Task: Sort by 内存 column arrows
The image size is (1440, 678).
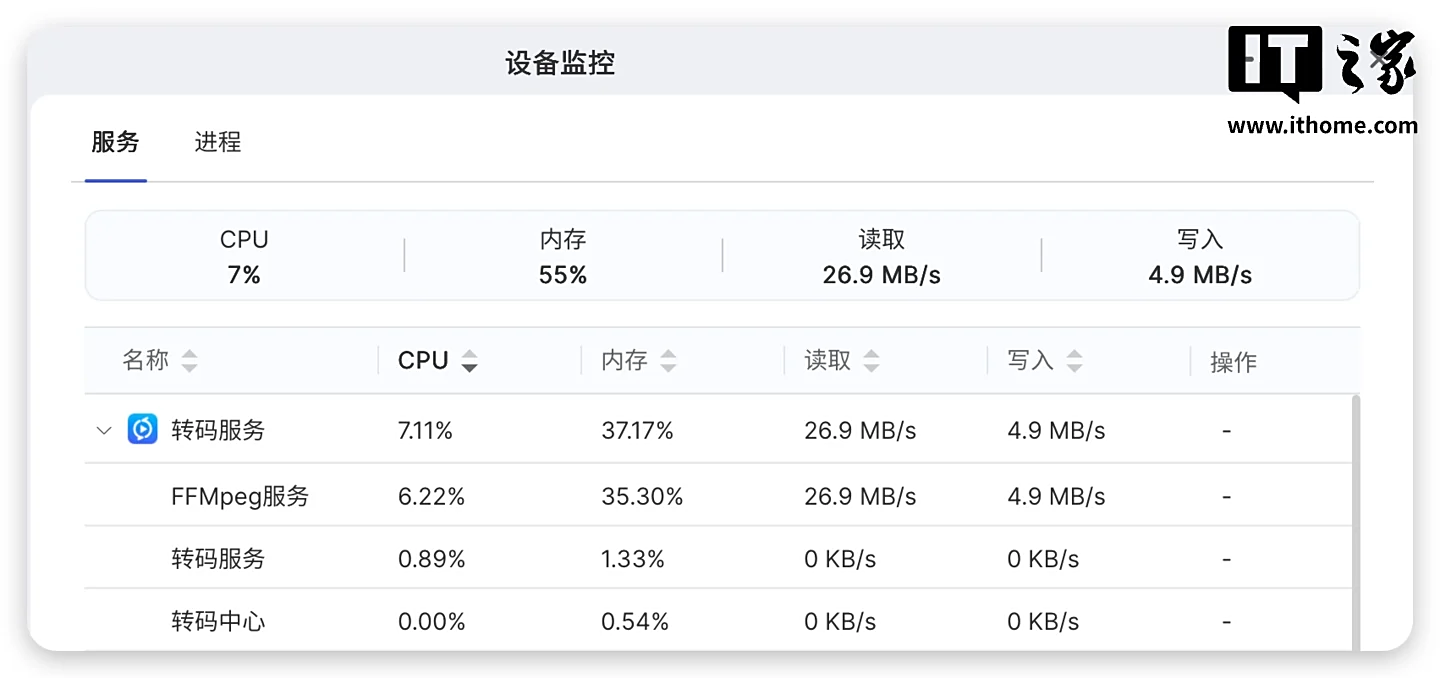Action: coord(668,361)
